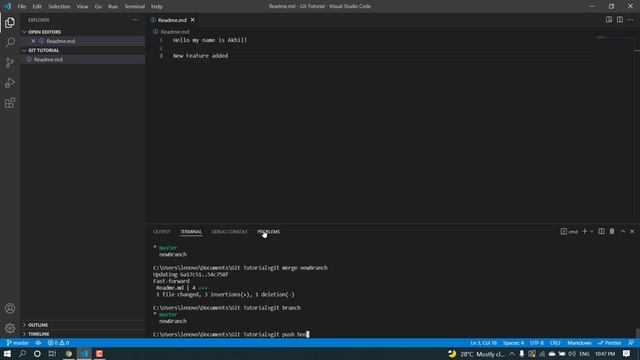
Task: Switch to the Terminal panel tab
Action: tap(191, 231)
